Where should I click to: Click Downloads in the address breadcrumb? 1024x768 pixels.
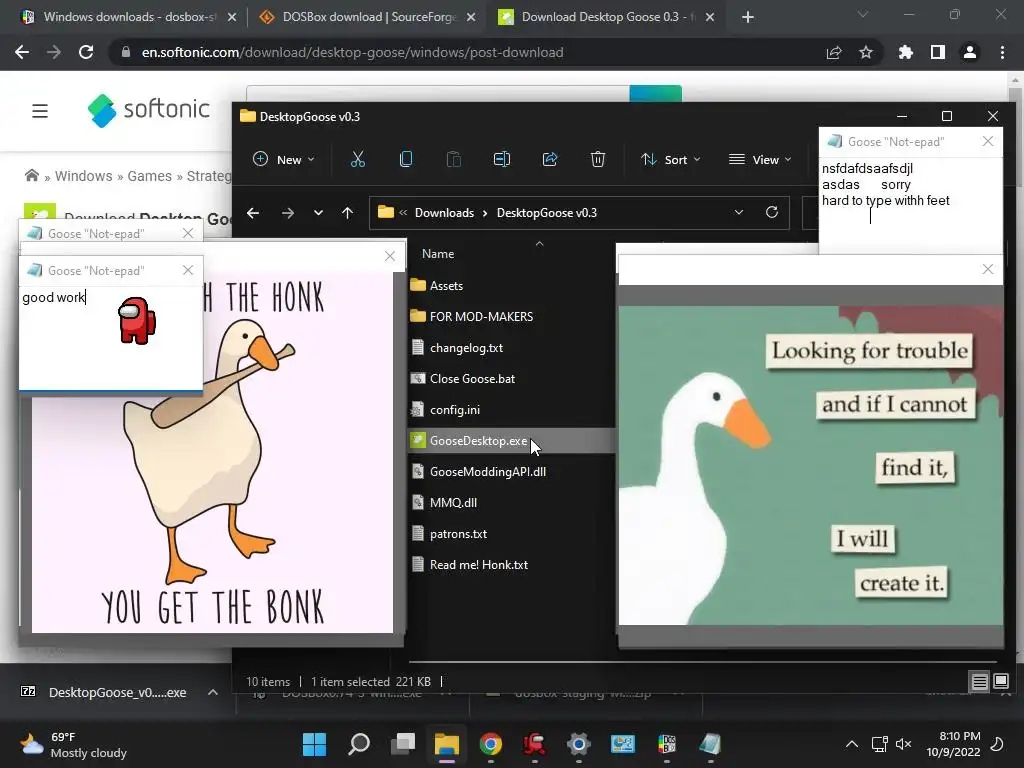tap(444, 213)
